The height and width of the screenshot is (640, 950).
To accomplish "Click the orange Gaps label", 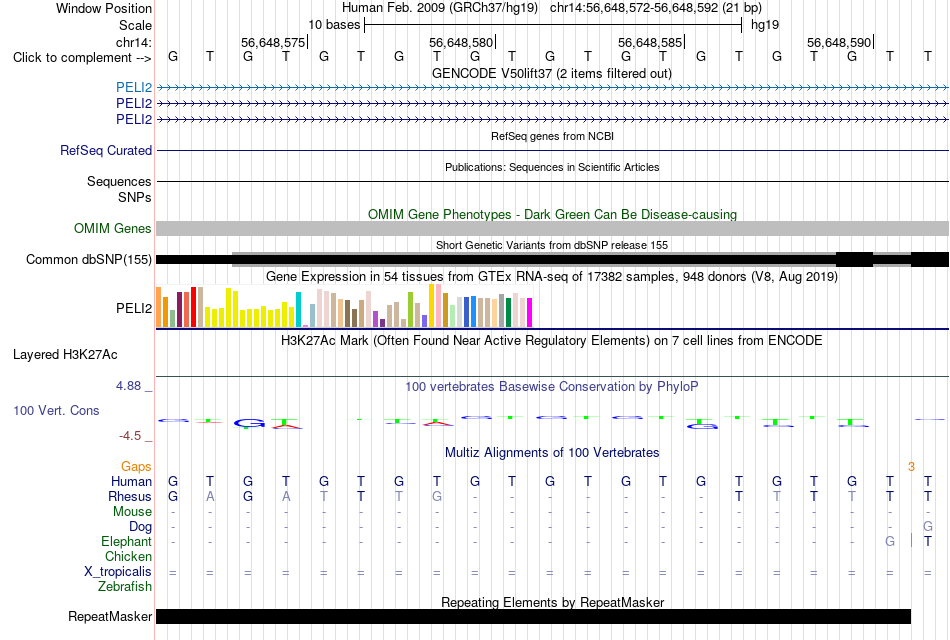I will pos(136,466).
